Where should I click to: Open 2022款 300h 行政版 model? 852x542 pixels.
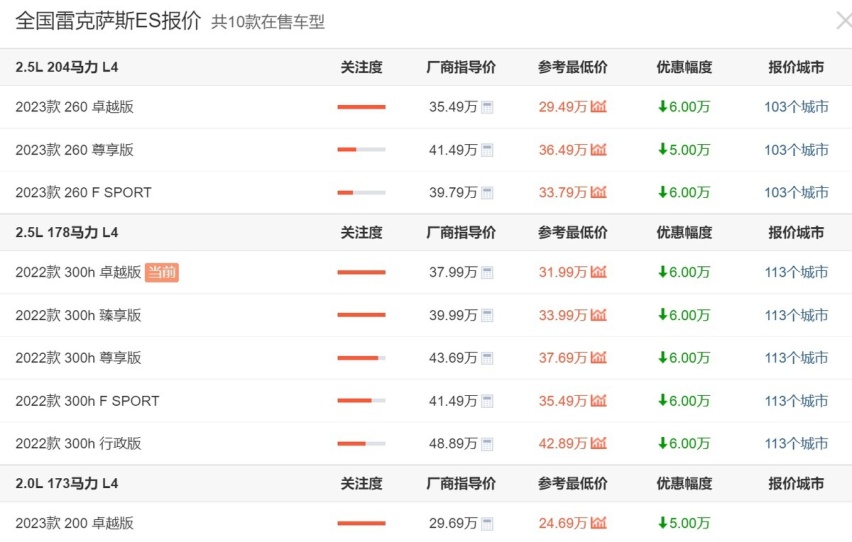78,444
